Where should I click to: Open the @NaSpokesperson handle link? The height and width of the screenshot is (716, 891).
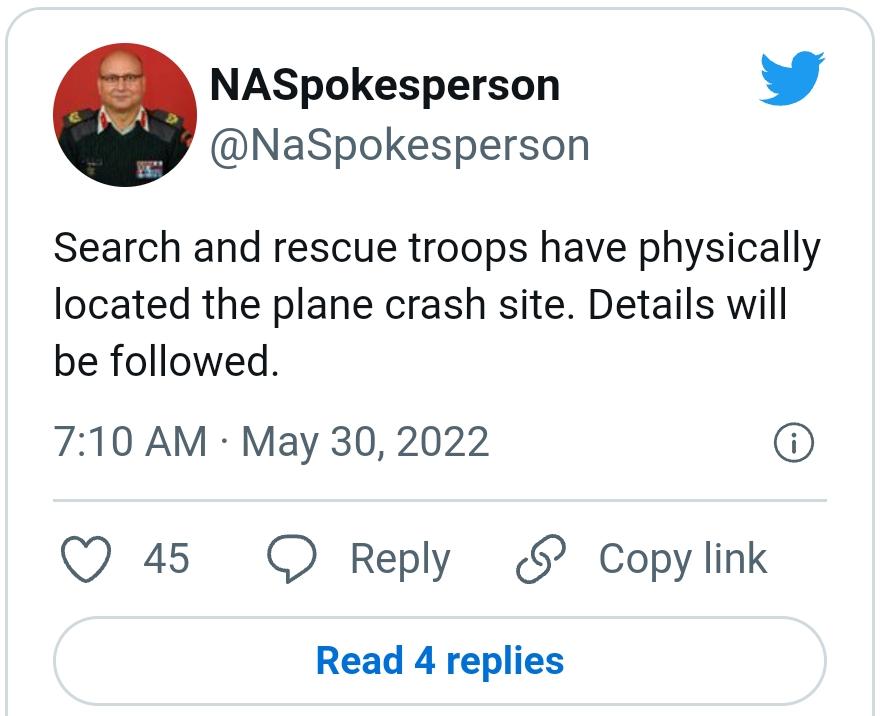pyautogui.click(x=399, y=146)
